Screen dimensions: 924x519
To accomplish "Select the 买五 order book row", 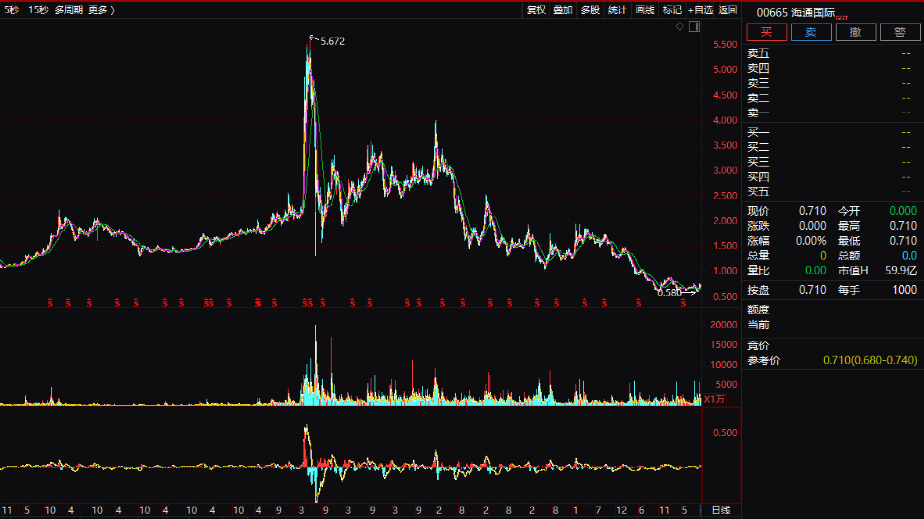I will (x=832, y=191).
